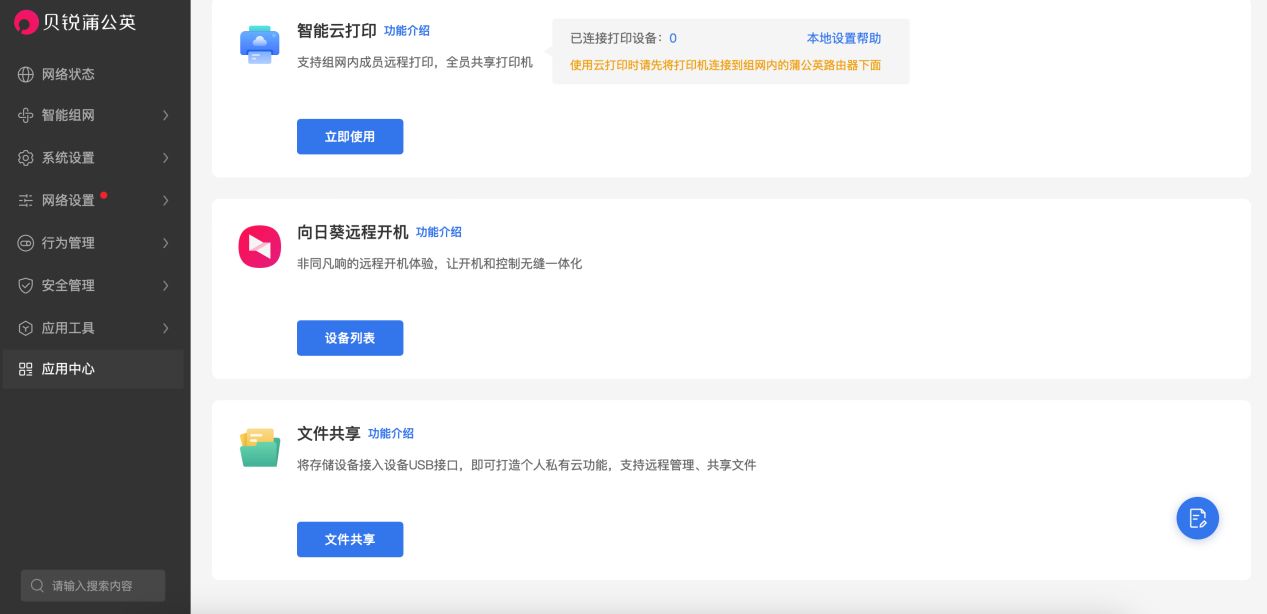Click the 系统设置 gear icon
The height and width of the screenshot is (614, 1267).
pyautogui.click(x=26, y=158)
